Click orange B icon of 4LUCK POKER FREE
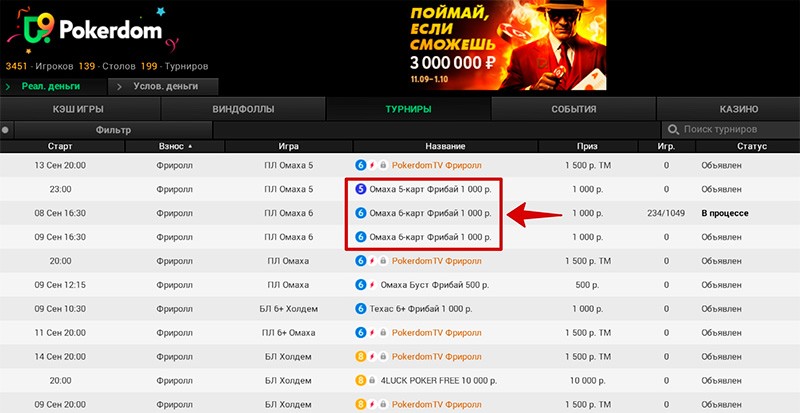The width and height of the screenshot is (800, 413). (361, 380)
